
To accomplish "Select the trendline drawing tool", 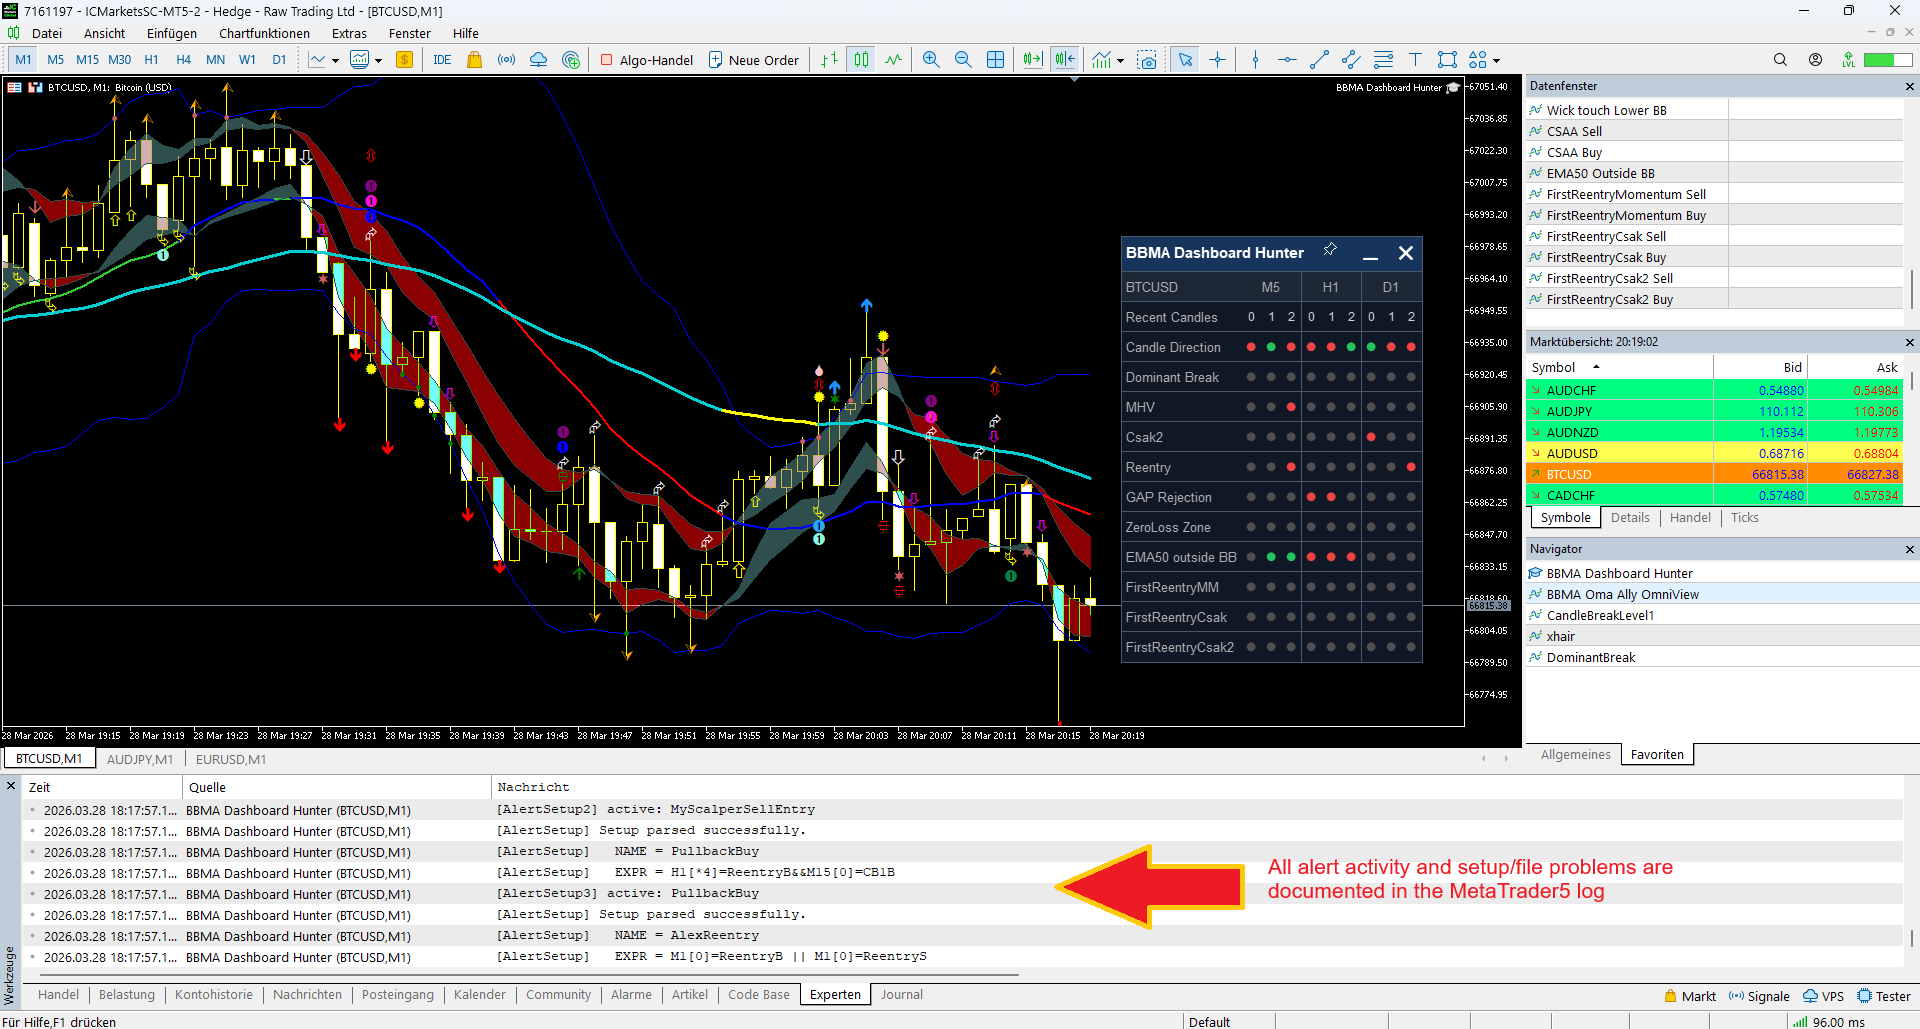I will tap(1319, 60).
